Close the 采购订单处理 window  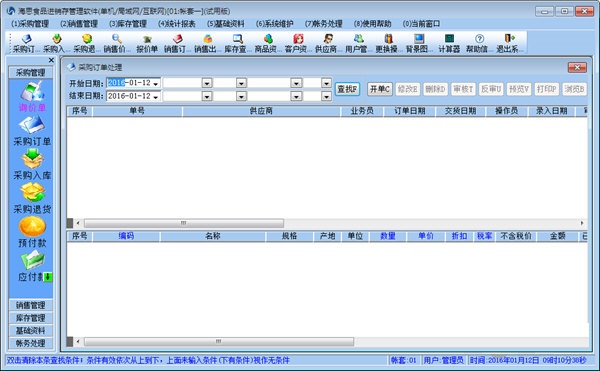click(577, 68)
